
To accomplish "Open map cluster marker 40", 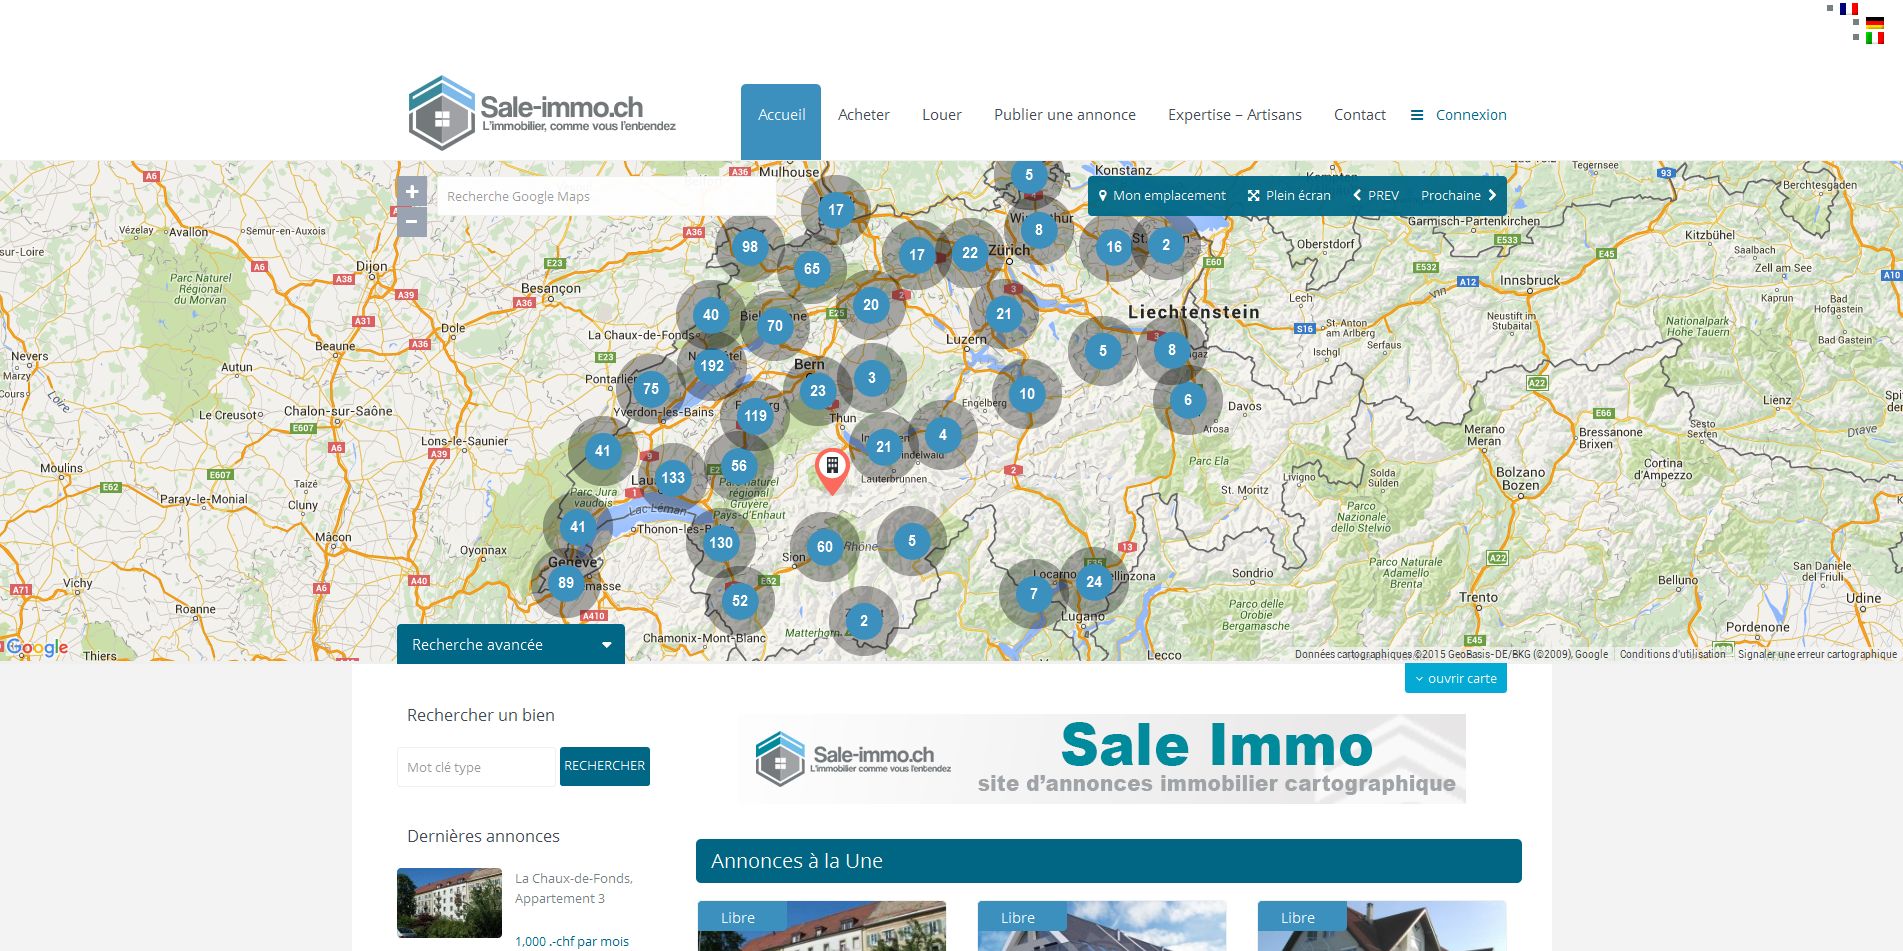I will tap(711, 315).
